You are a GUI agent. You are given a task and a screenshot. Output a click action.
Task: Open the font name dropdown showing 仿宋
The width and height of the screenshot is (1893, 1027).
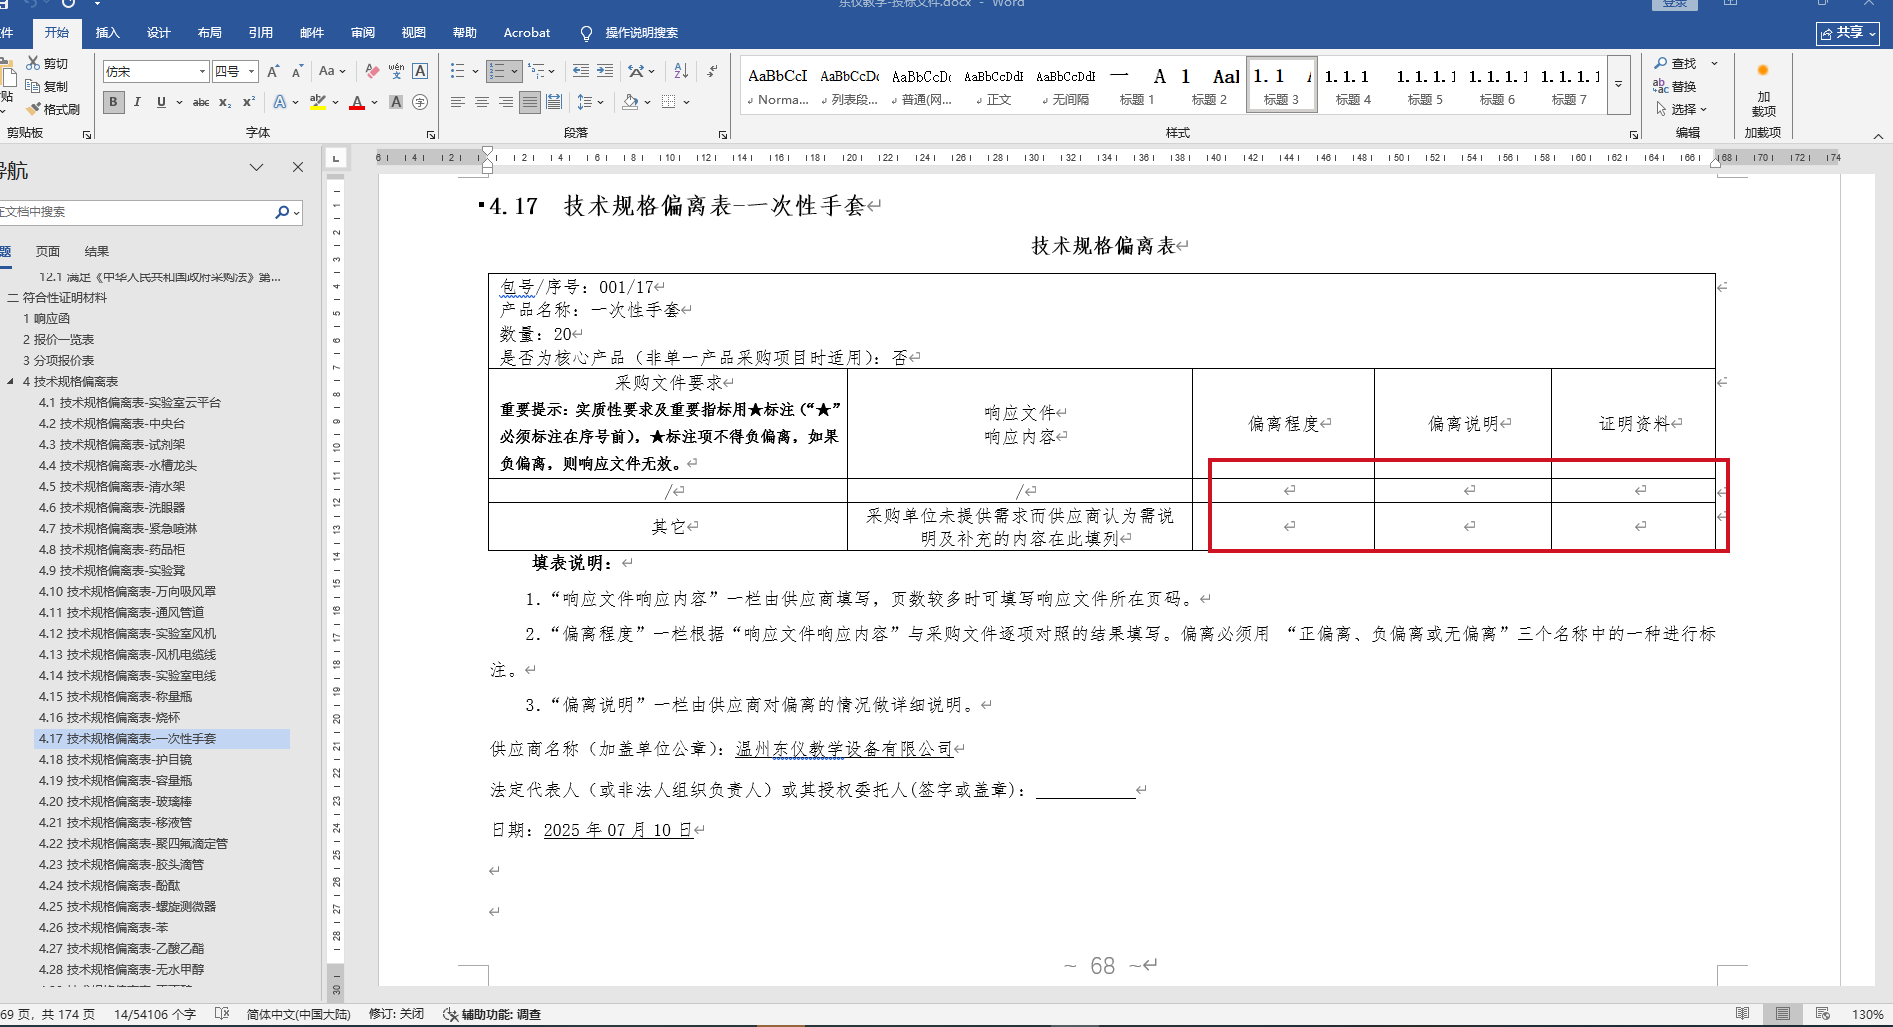(202, 71)
